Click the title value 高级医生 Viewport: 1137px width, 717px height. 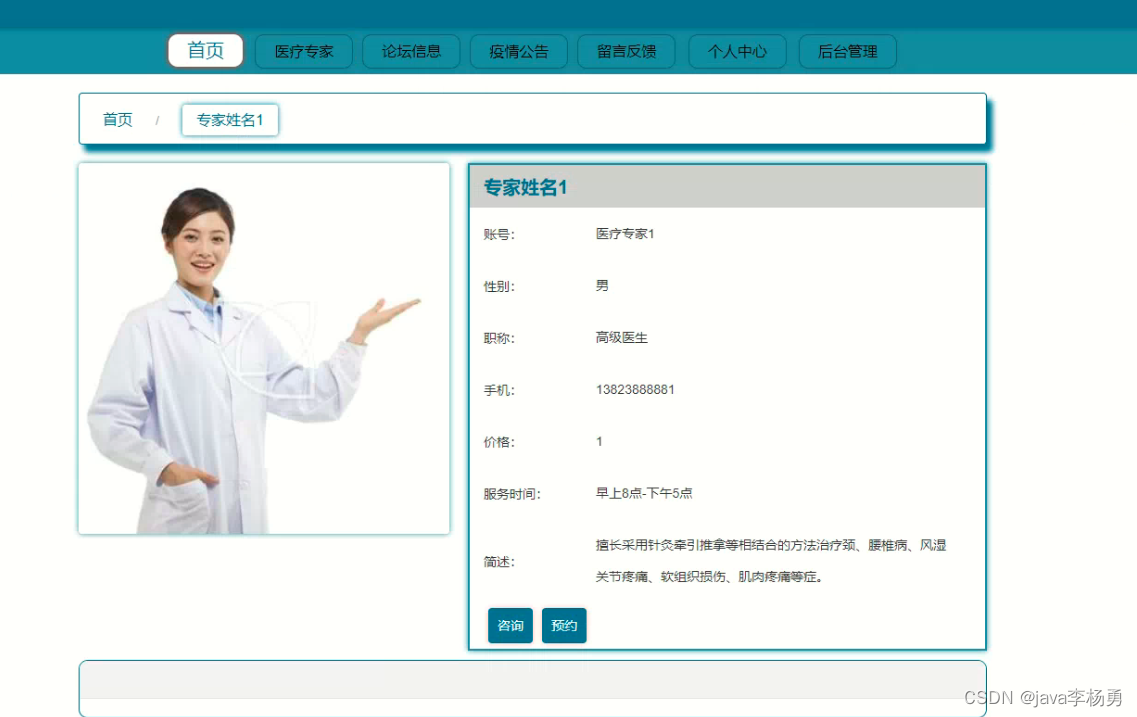(x=621, y=337)
